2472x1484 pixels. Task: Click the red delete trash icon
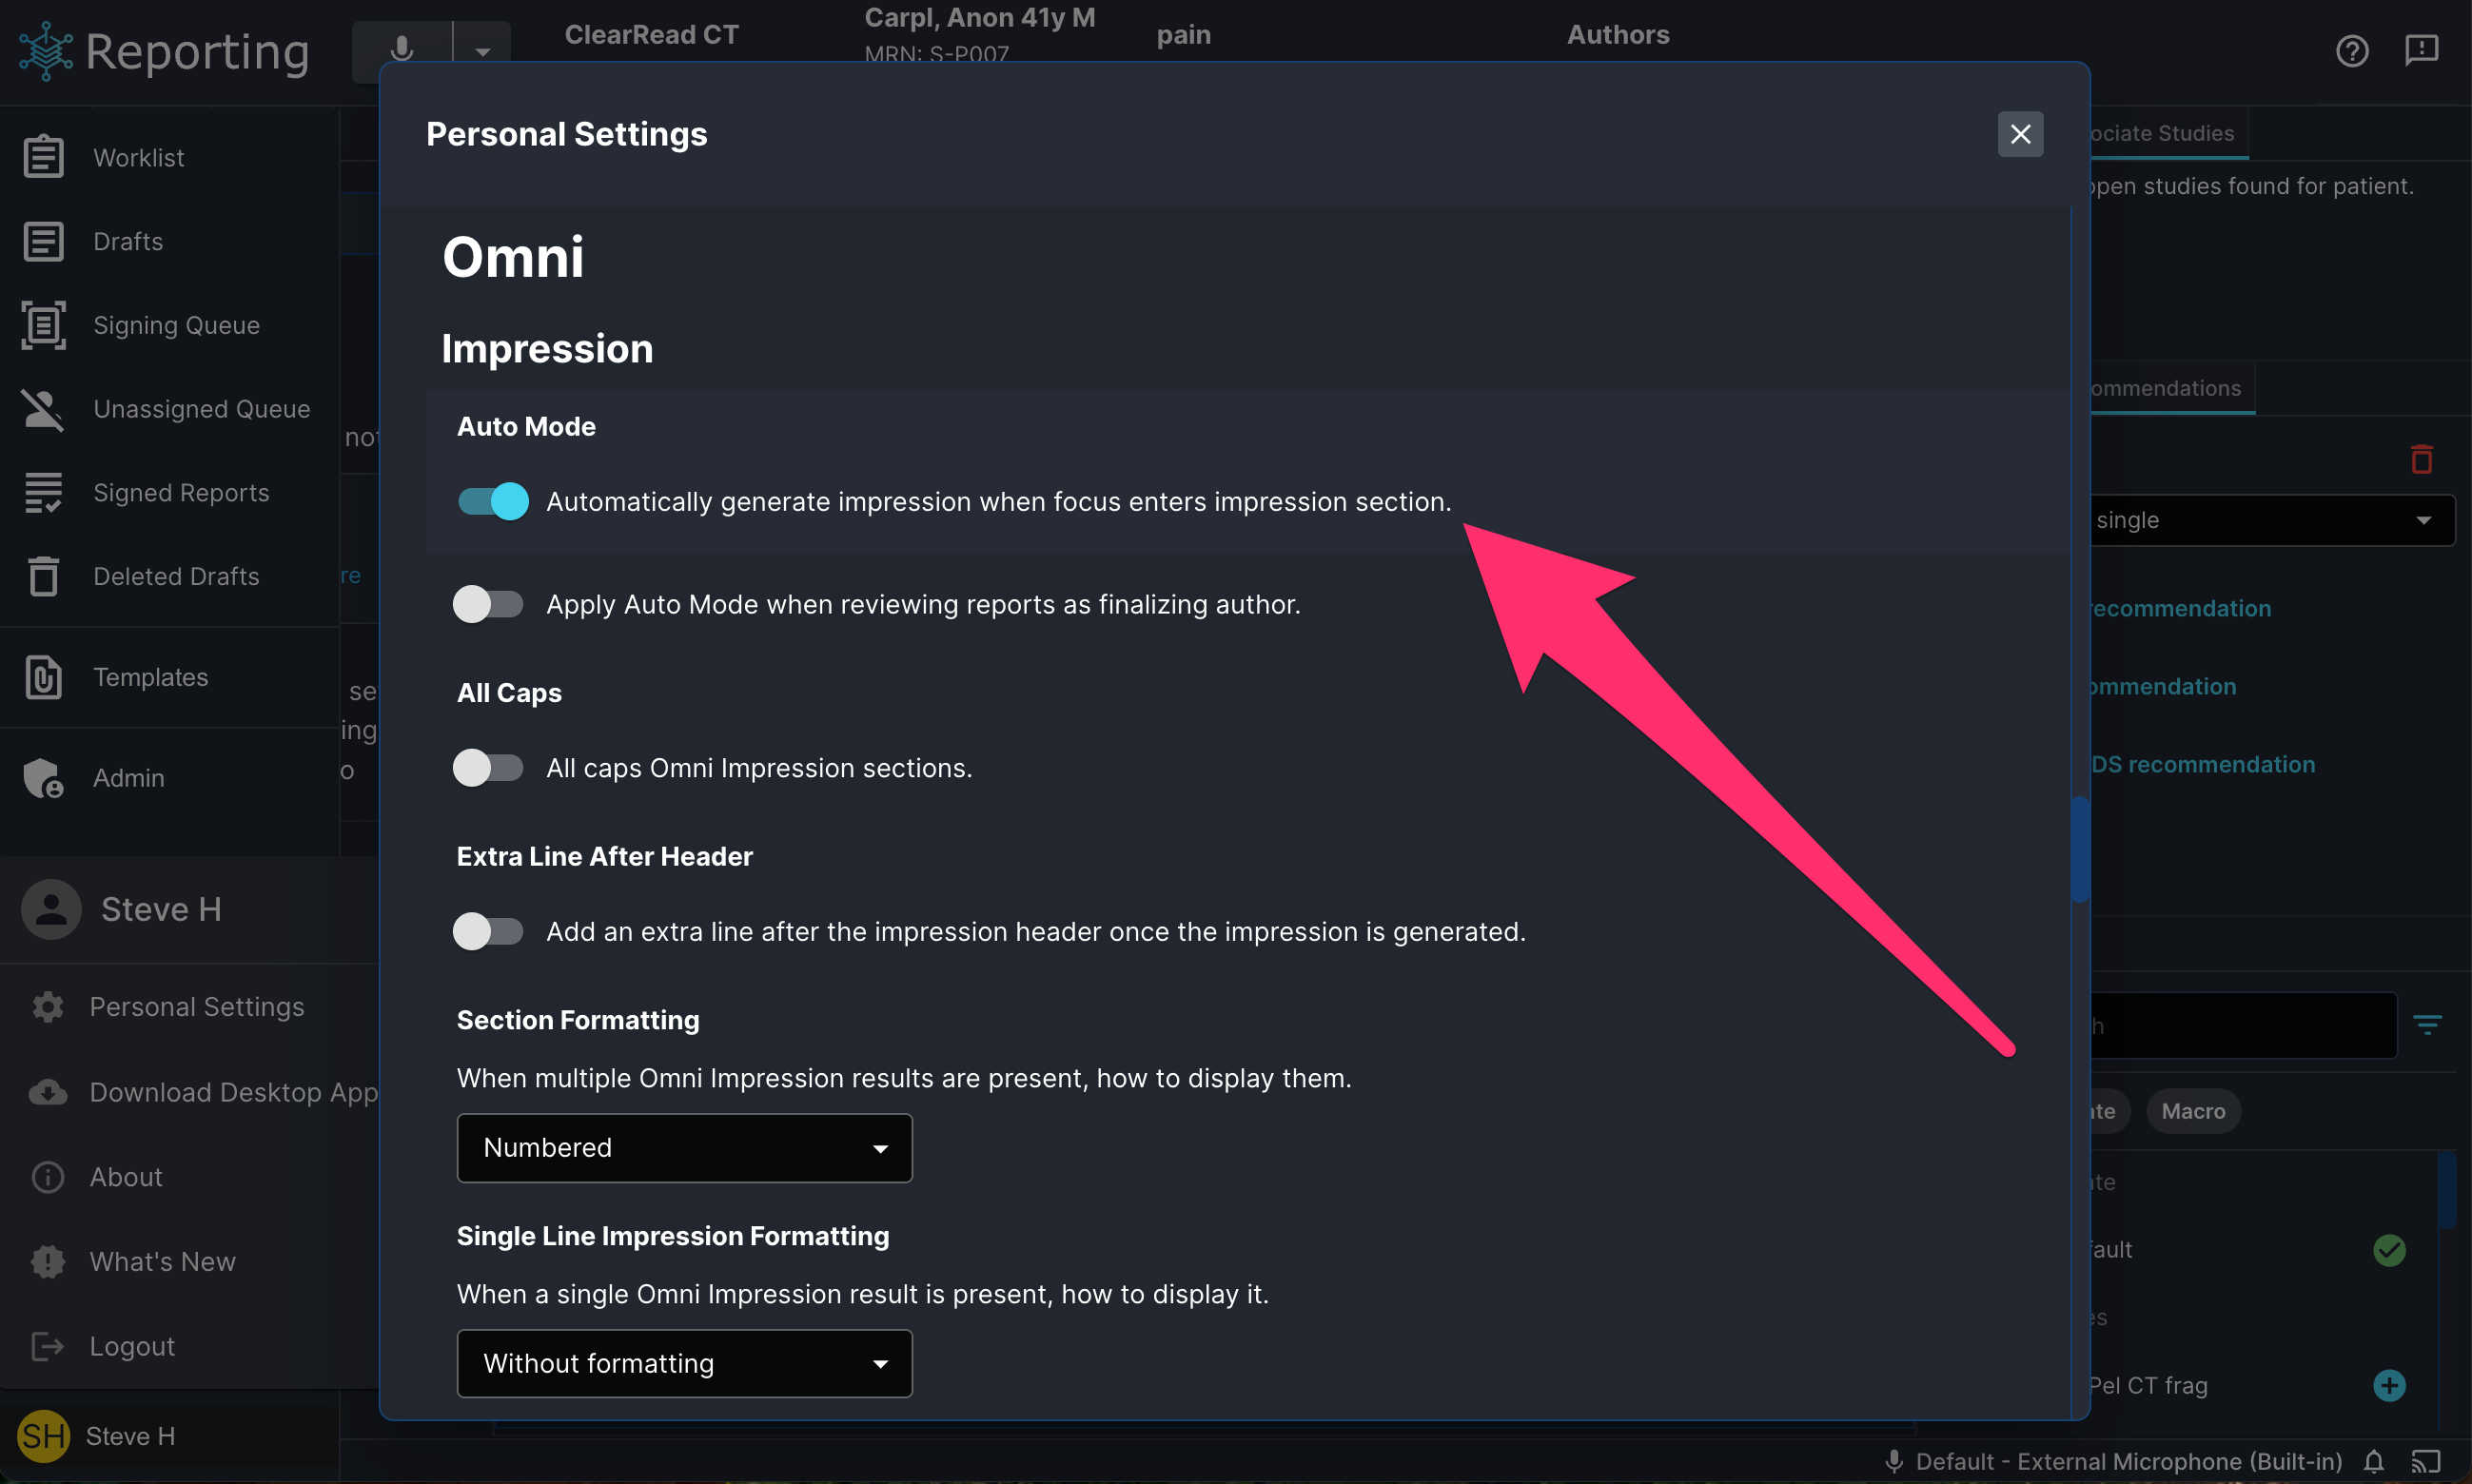coord(2421,460)
